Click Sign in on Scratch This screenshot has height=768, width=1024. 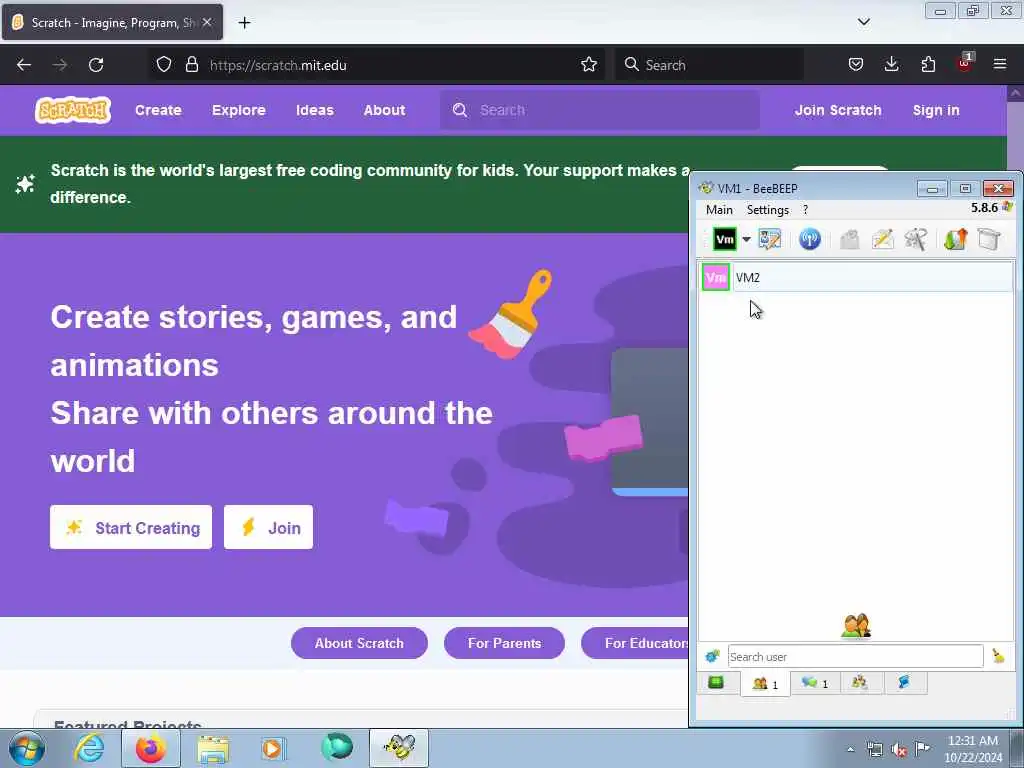936,110
